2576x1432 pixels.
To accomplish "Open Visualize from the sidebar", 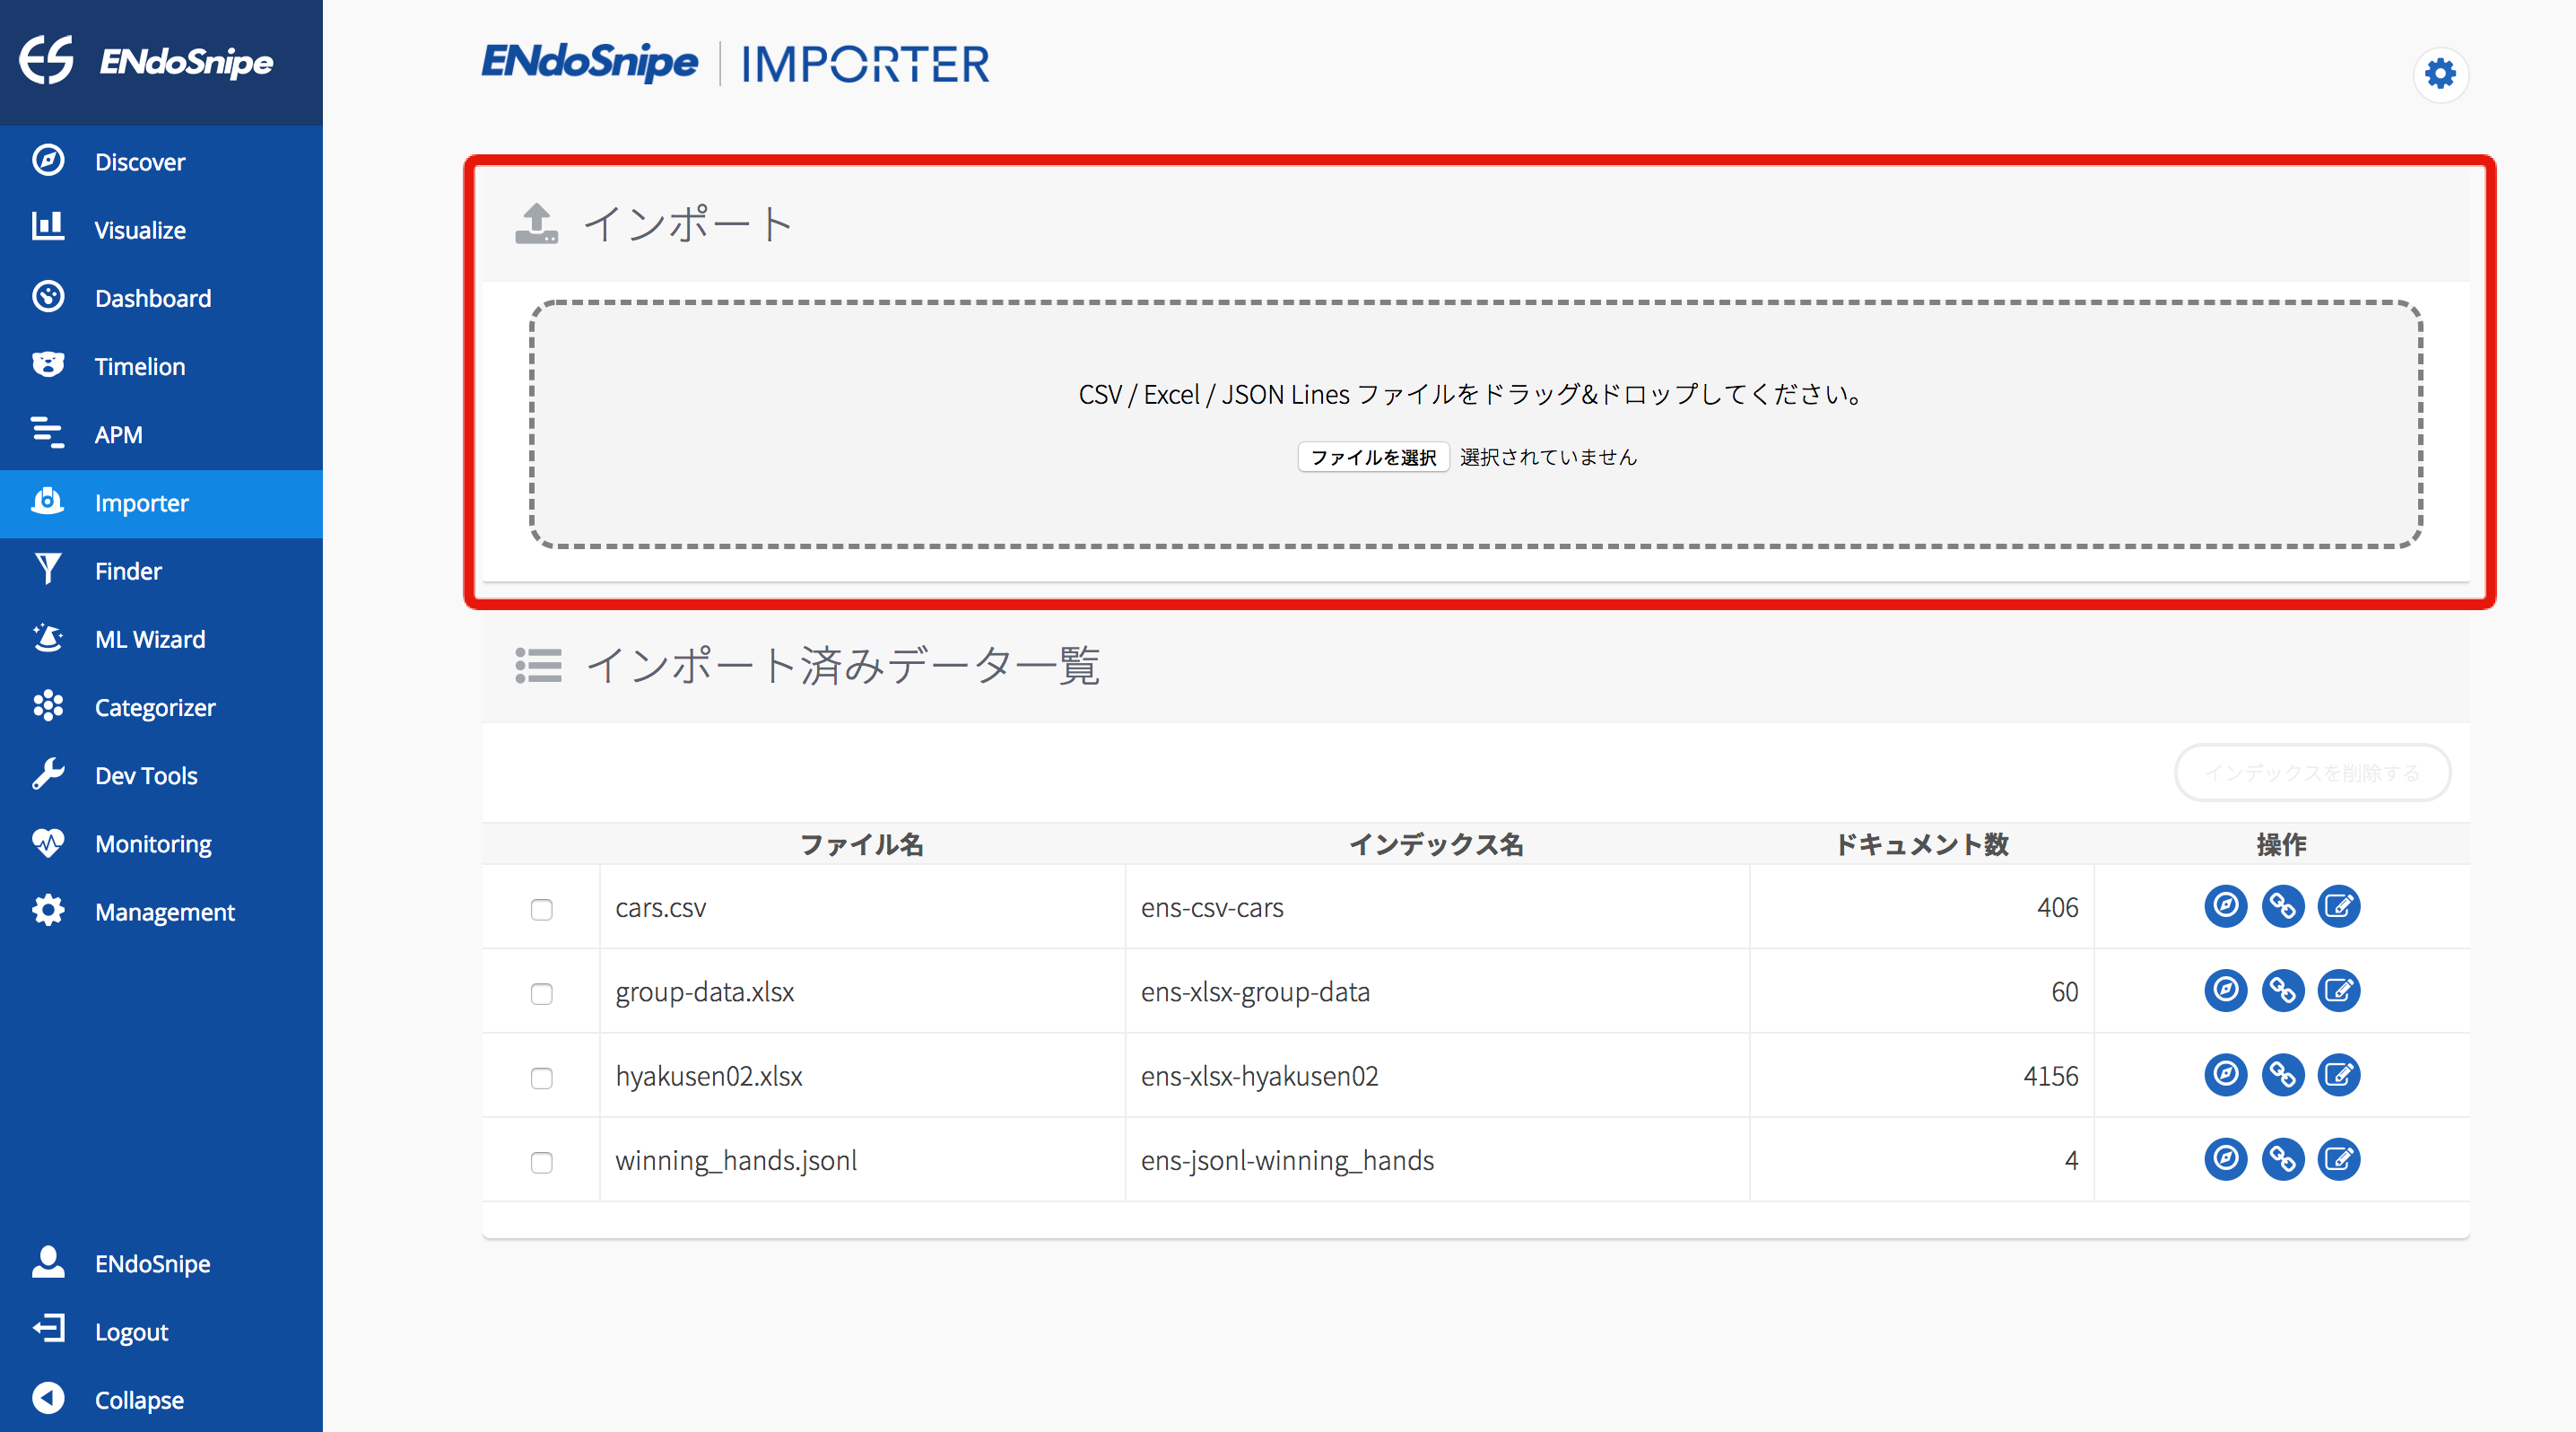I will 161,229.
